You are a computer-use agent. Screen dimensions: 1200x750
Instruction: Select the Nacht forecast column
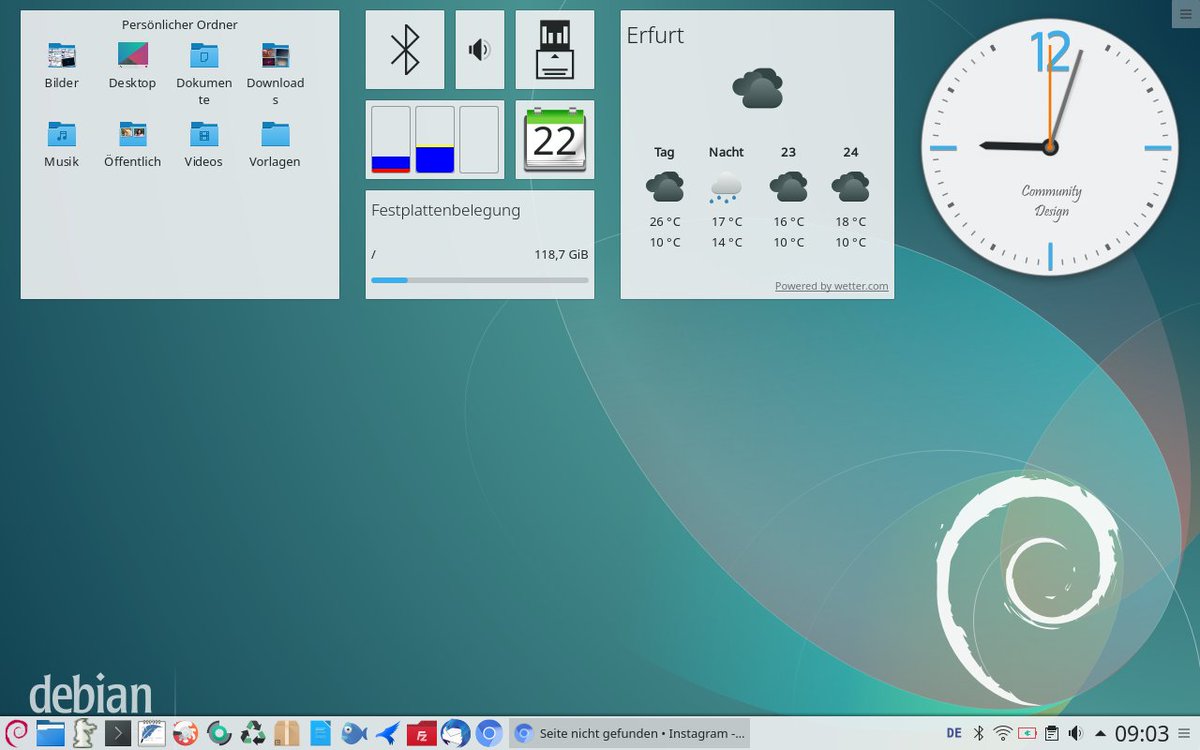[726, 197]
